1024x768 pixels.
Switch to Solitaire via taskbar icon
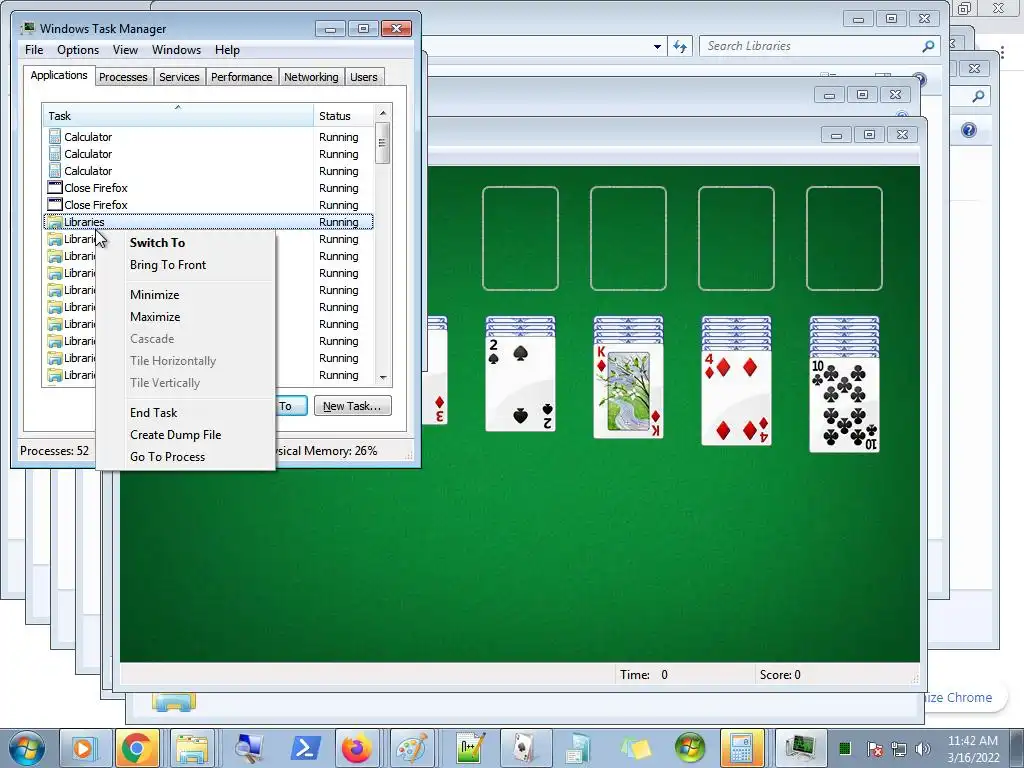[x=525, y=748]
